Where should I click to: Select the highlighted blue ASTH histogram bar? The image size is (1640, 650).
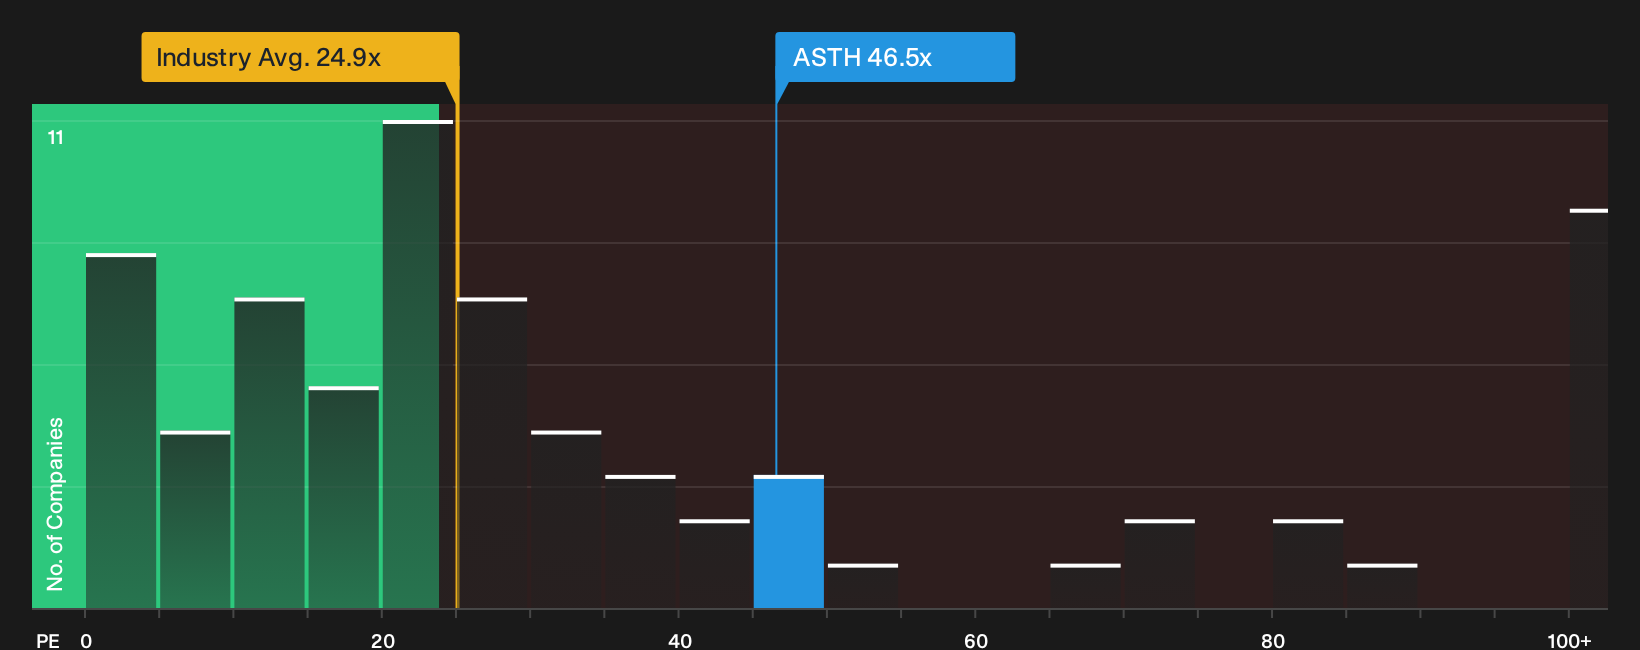coord(789,542)
